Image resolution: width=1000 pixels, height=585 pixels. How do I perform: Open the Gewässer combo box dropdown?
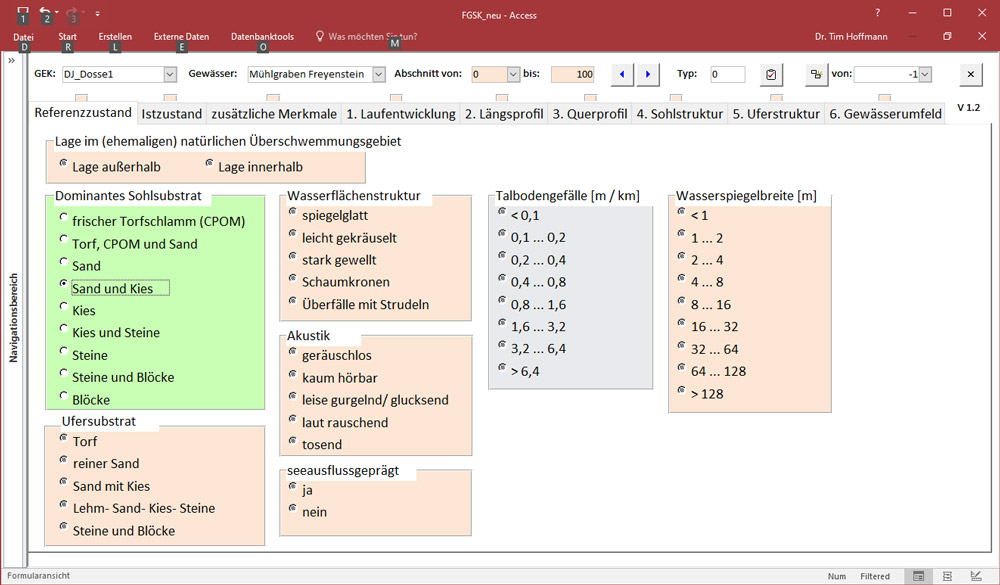click(x=379, y=74)
